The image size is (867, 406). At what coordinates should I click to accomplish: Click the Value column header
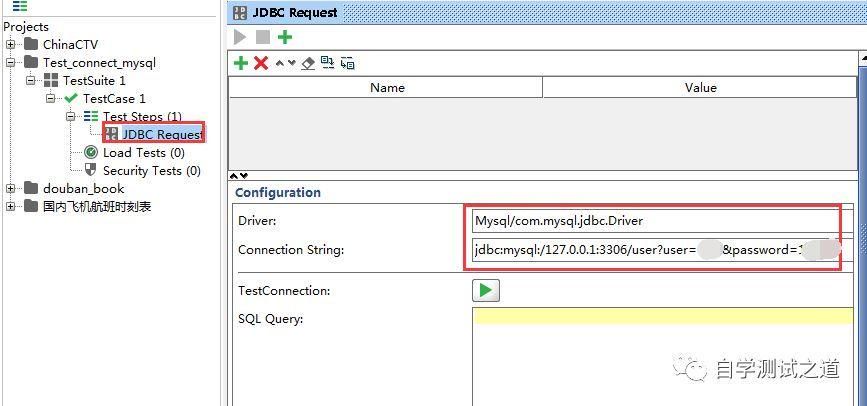pyautogui.click(x=700, y=87)
